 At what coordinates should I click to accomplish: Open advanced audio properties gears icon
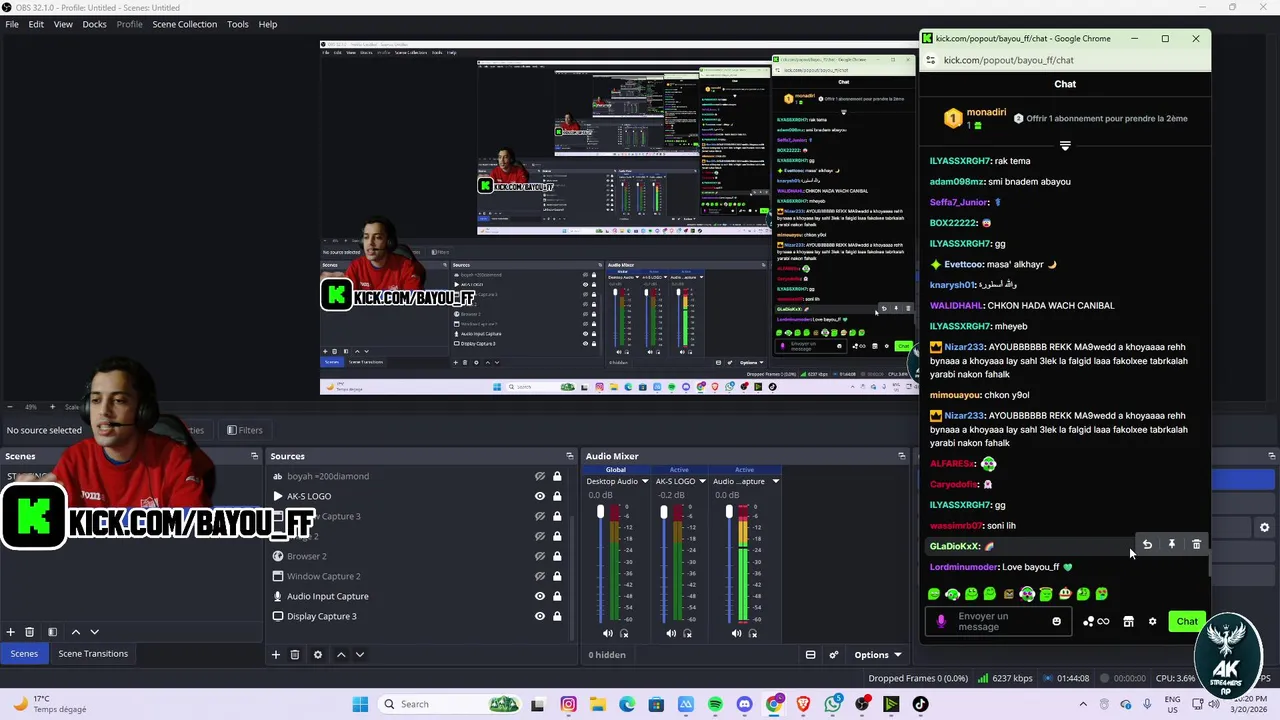point(834,655)
